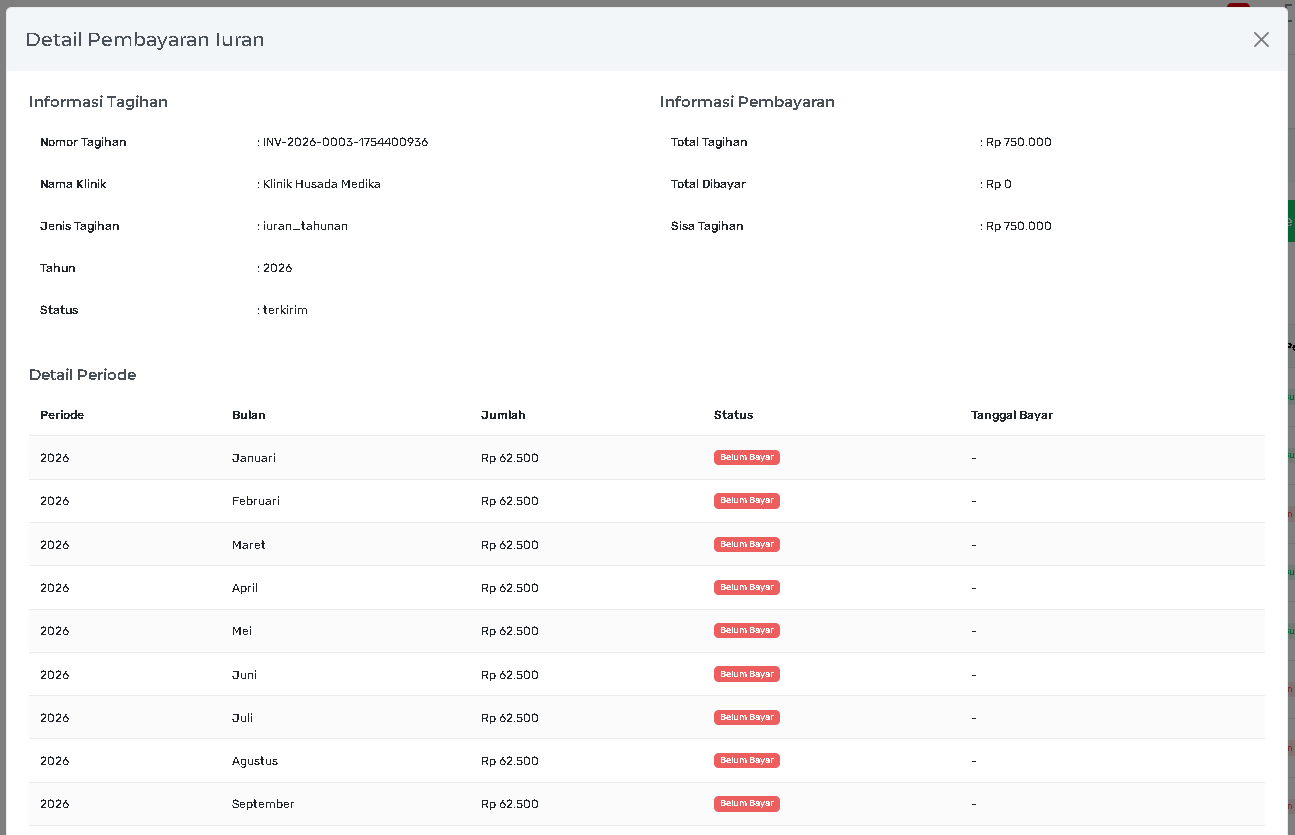Click the Periode column header
Viewport: 1295px width, 835px height.
[62, 415]
